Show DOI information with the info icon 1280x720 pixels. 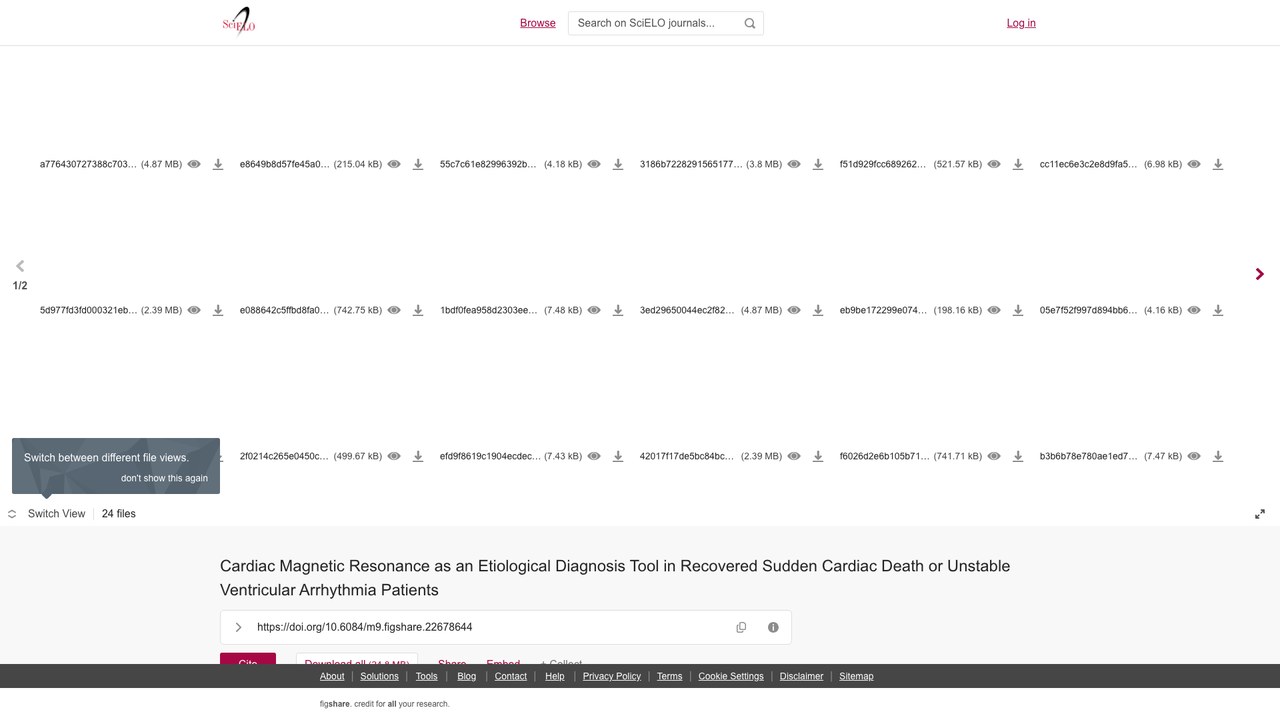pos(773,627)
